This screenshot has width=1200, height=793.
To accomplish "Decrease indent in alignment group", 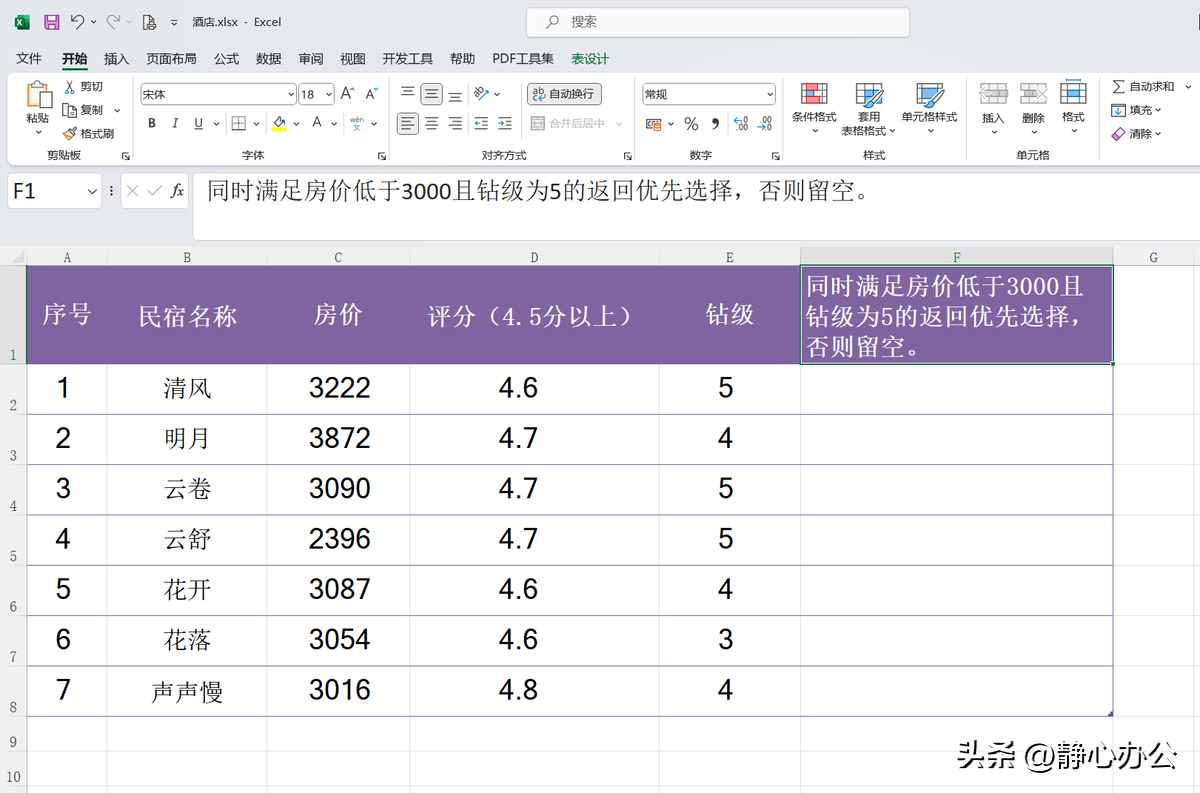I will tap(480, 123).
